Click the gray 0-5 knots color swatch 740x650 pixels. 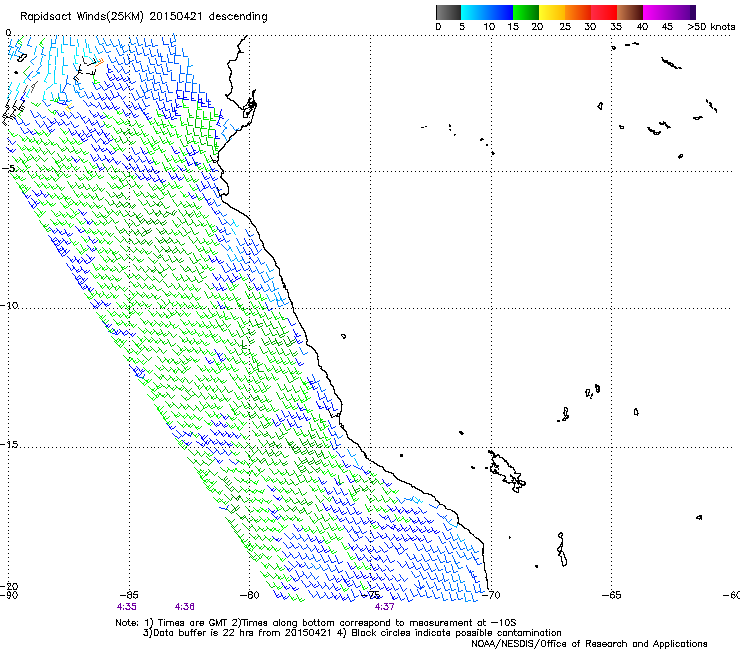[x=448, y=12]
